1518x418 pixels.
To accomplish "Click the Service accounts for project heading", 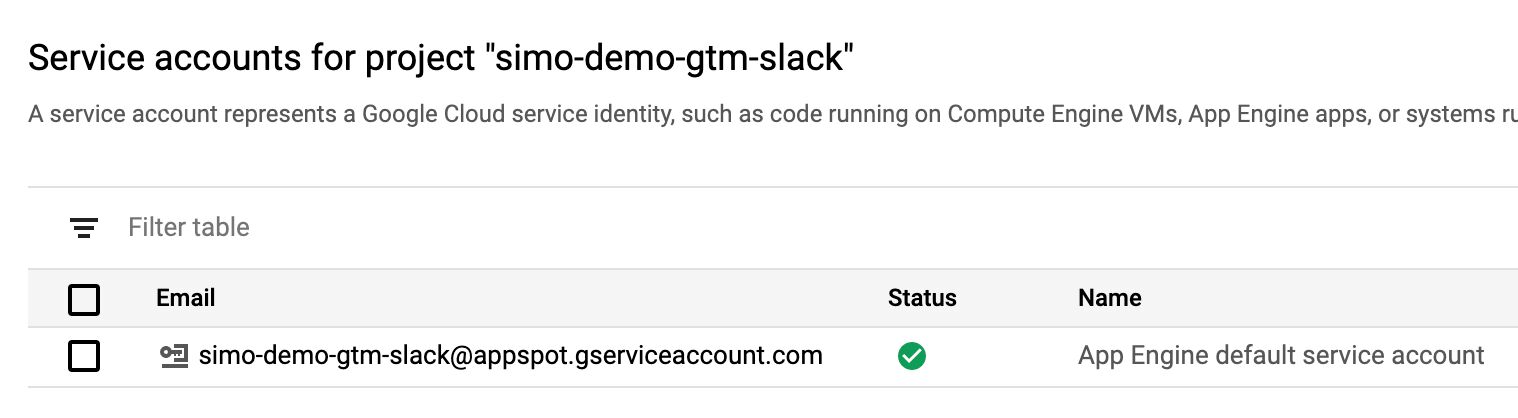I will point(441,60).
